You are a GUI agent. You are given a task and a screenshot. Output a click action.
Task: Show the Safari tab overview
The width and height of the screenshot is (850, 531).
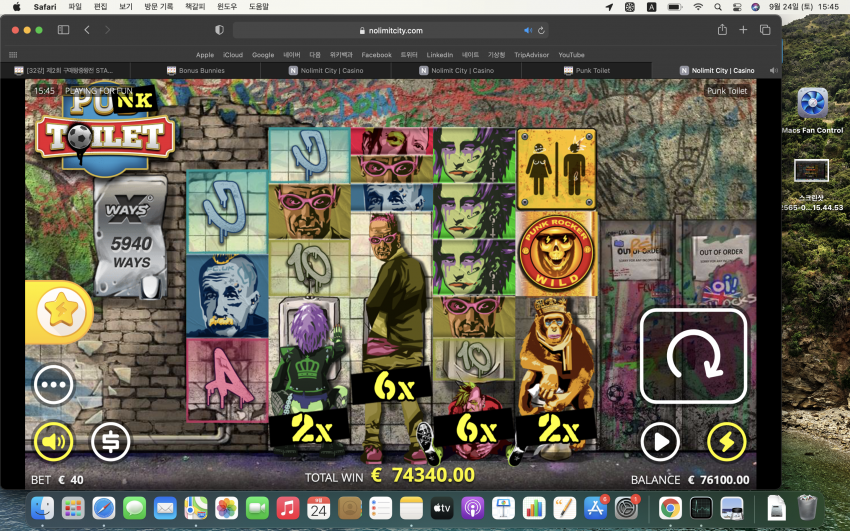(x=765, y=30)
